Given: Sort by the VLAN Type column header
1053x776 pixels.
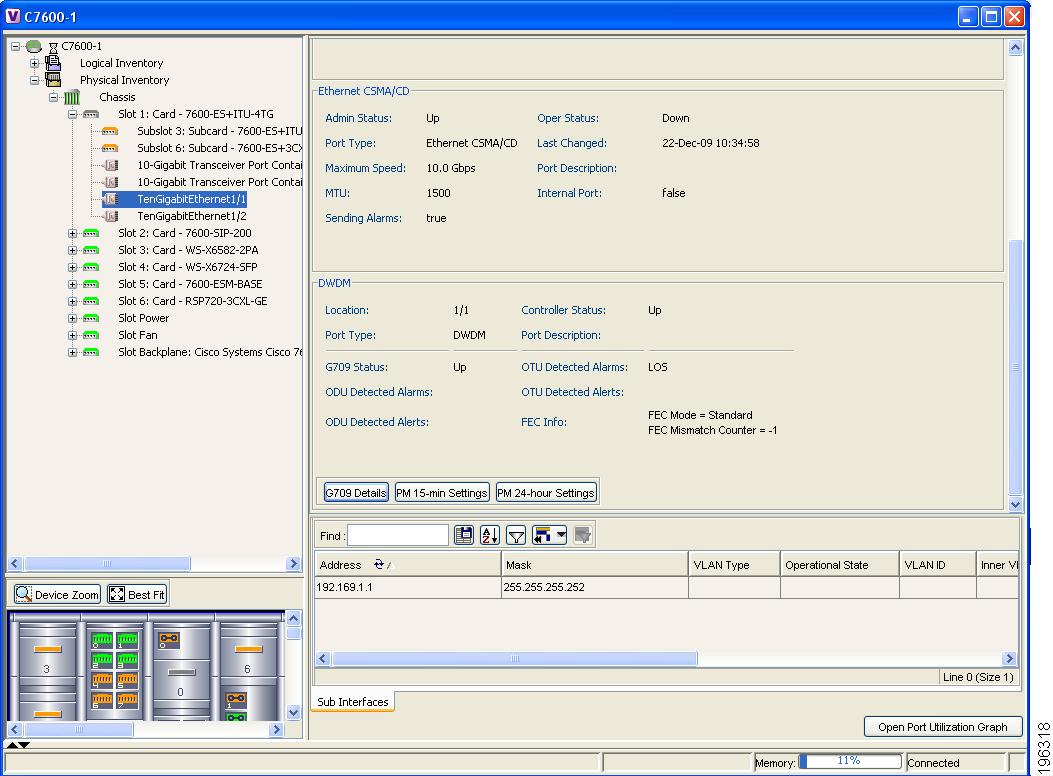Looking at the screenshot, I should coord(734,565).
